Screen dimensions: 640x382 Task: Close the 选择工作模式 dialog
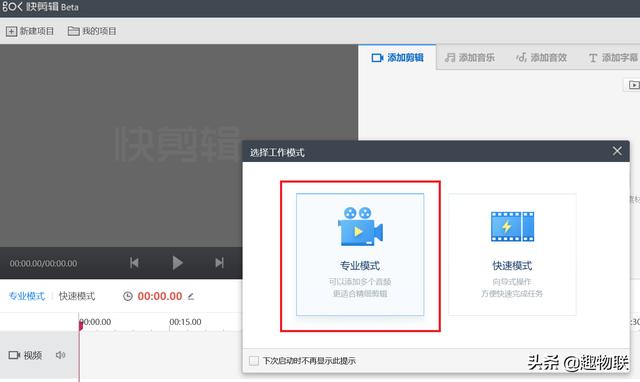click(617, 151)
